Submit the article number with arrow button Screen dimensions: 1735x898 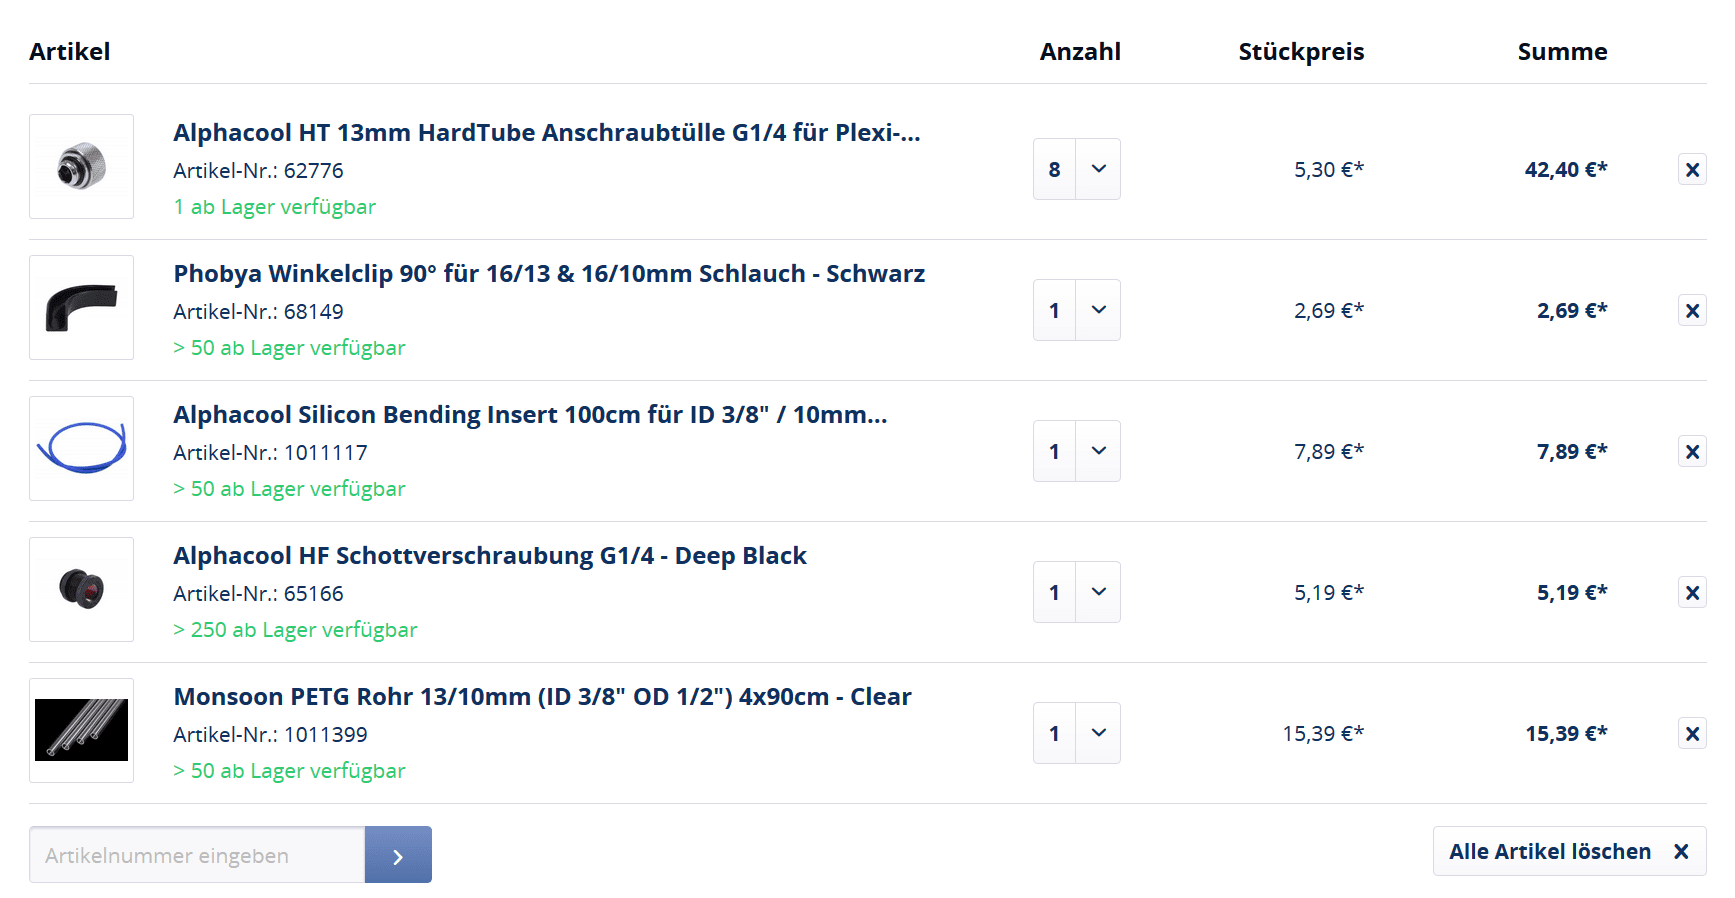[398, 855]
